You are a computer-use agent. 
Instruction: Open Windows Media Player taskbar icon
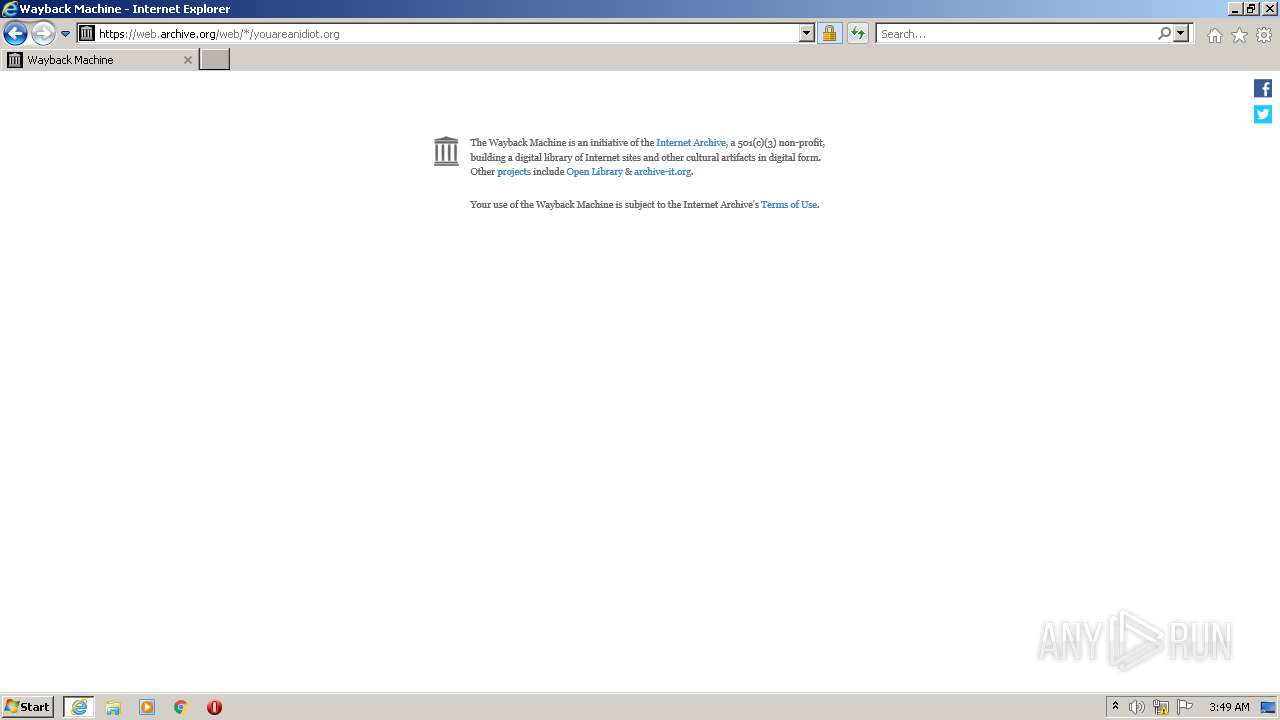pos(147,707)
